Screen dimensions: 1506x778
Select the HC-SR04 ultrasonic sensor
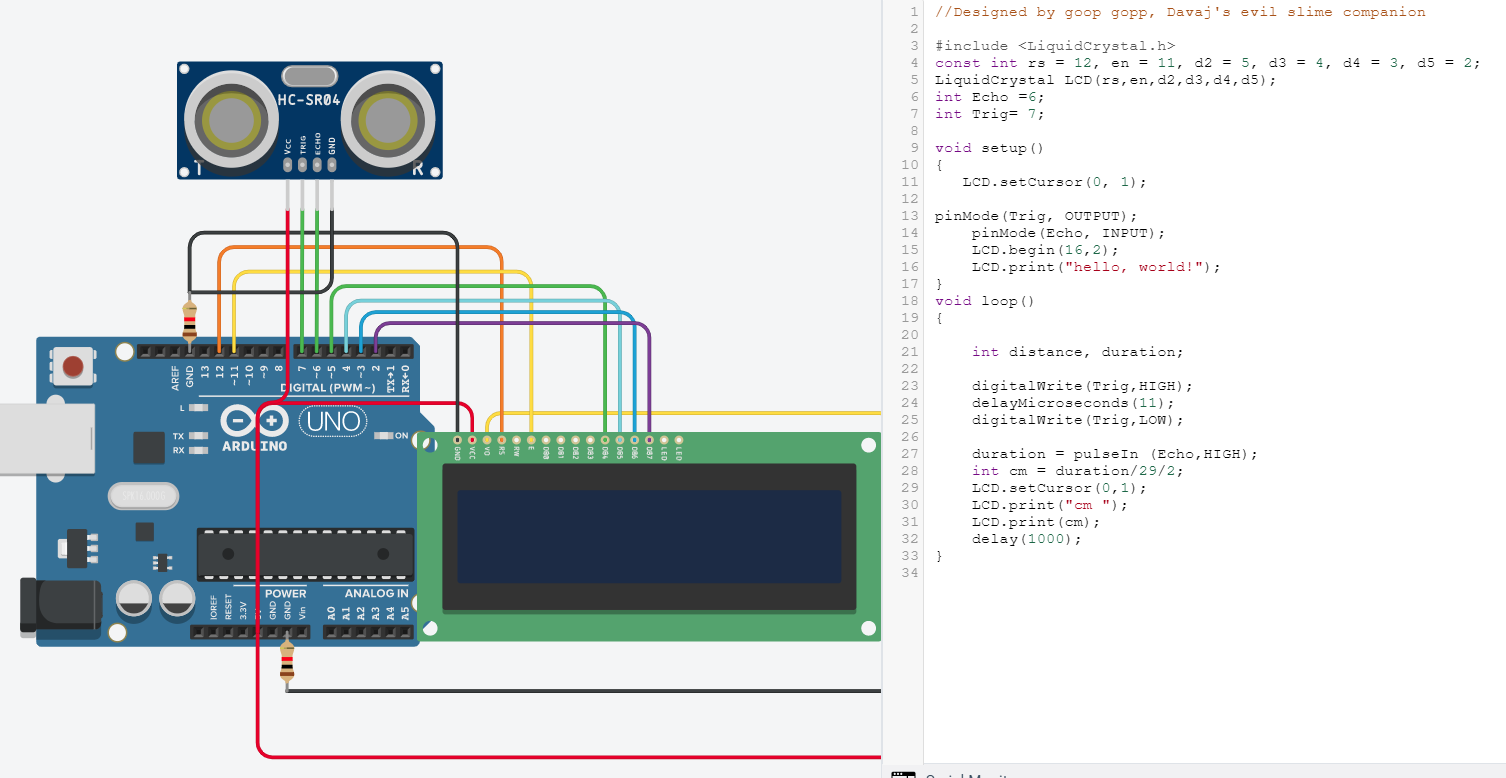(x=310, y=120)
